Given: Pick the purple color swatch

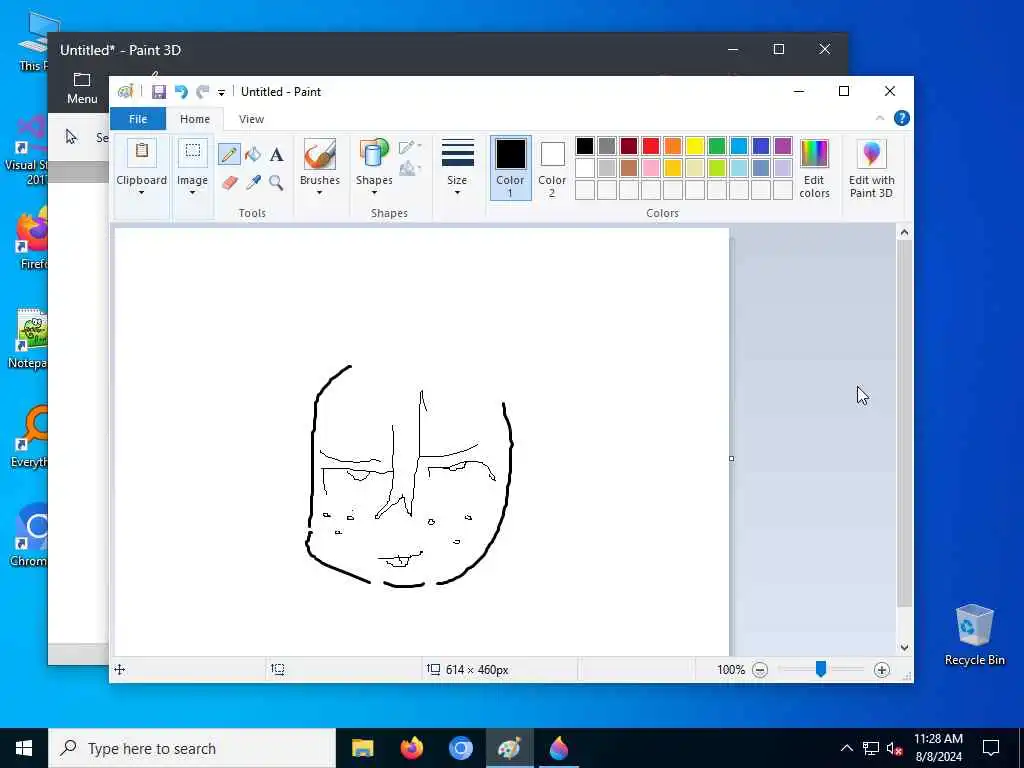Looking at the screenshot, I should click(783, 146).
